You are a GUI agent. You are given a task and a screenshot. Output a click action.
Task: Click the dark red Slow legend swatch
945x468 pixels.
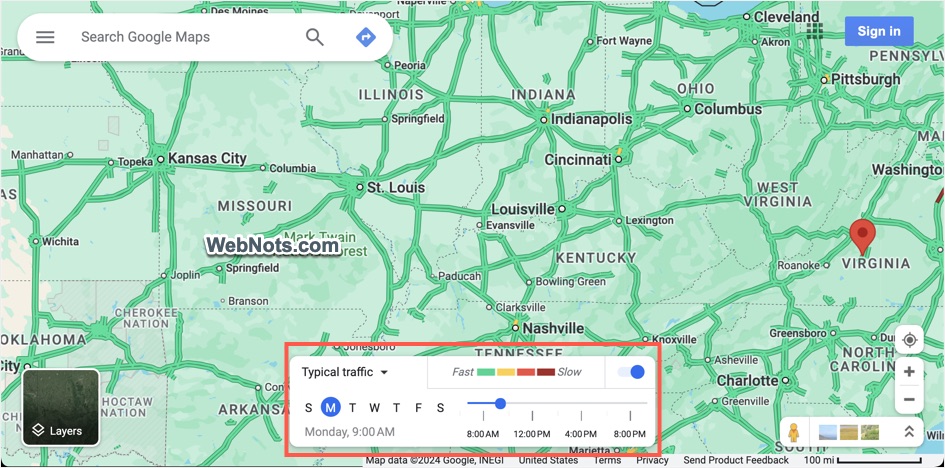pyautogui.click(x=545, y=372)
